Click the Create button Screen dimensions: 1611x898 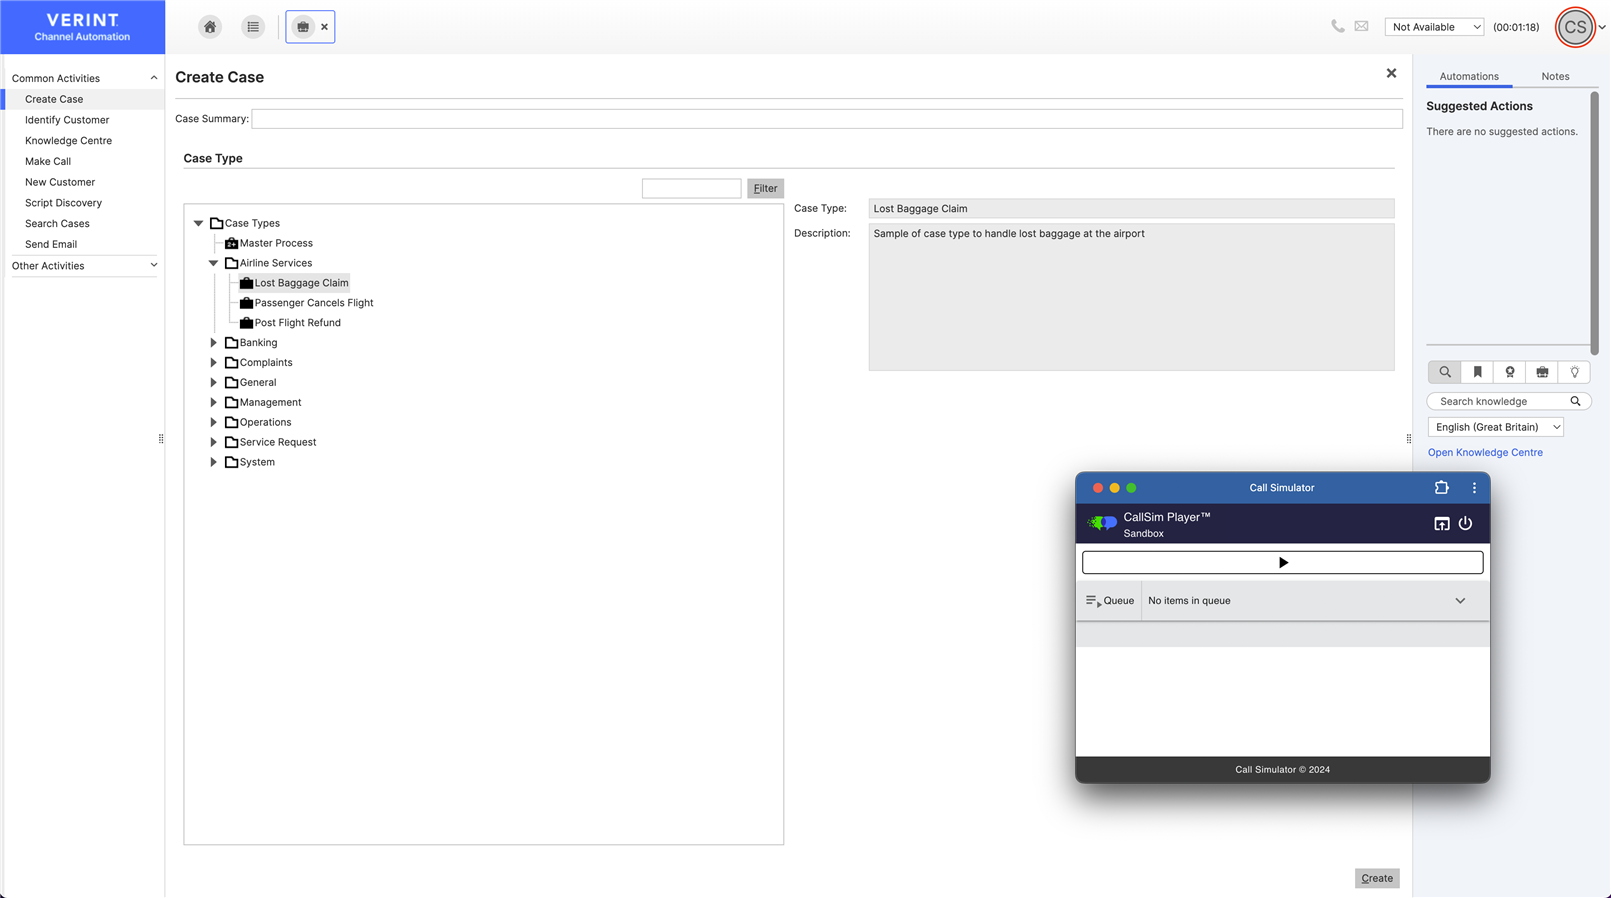[x=1377, y=878]
